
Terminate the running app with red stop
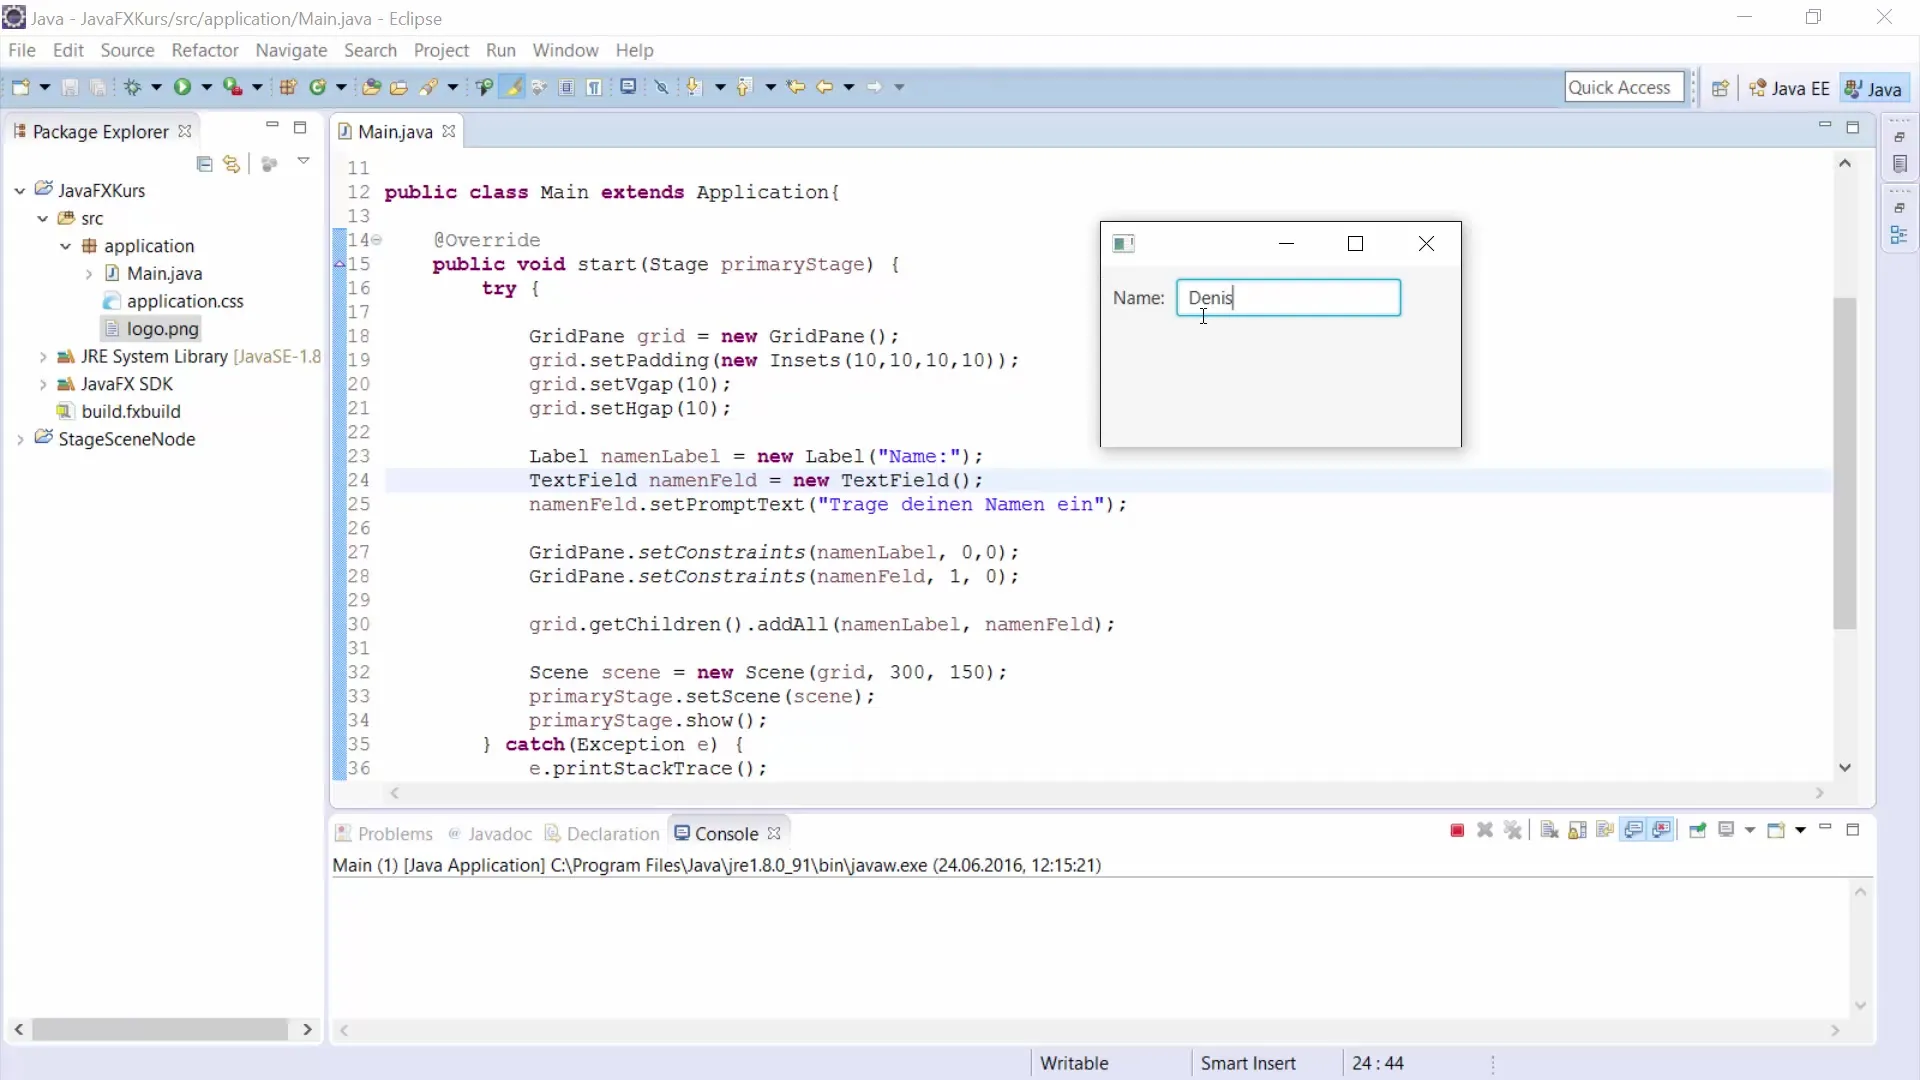pos(1457,830)
